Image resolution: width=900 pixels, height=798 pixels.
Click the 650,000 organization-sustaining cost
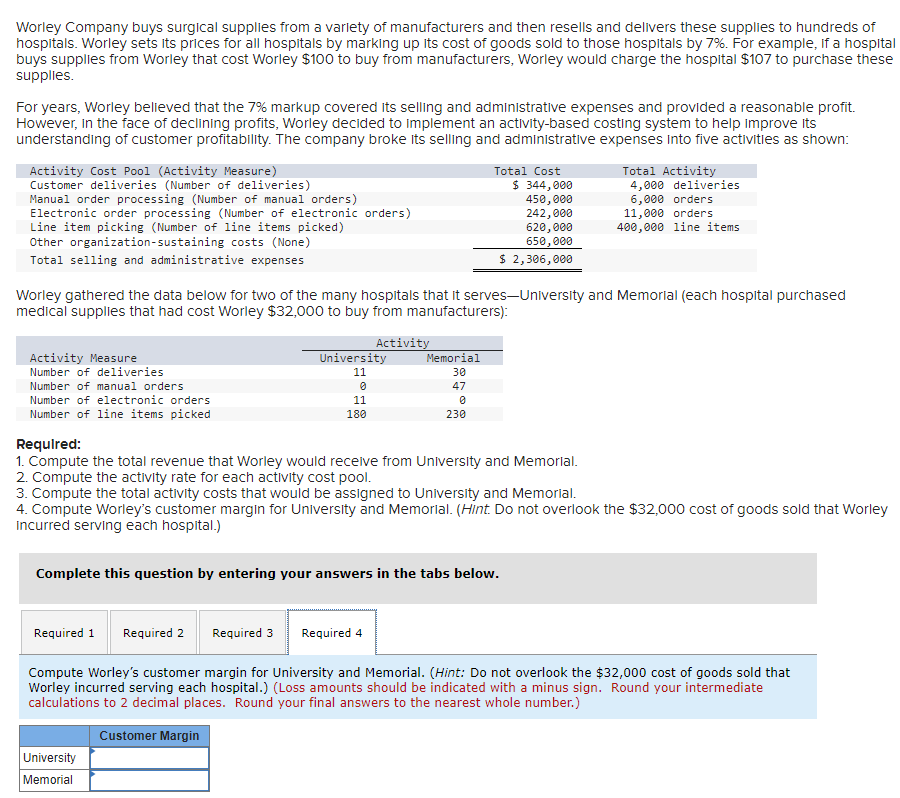(549, 241)
